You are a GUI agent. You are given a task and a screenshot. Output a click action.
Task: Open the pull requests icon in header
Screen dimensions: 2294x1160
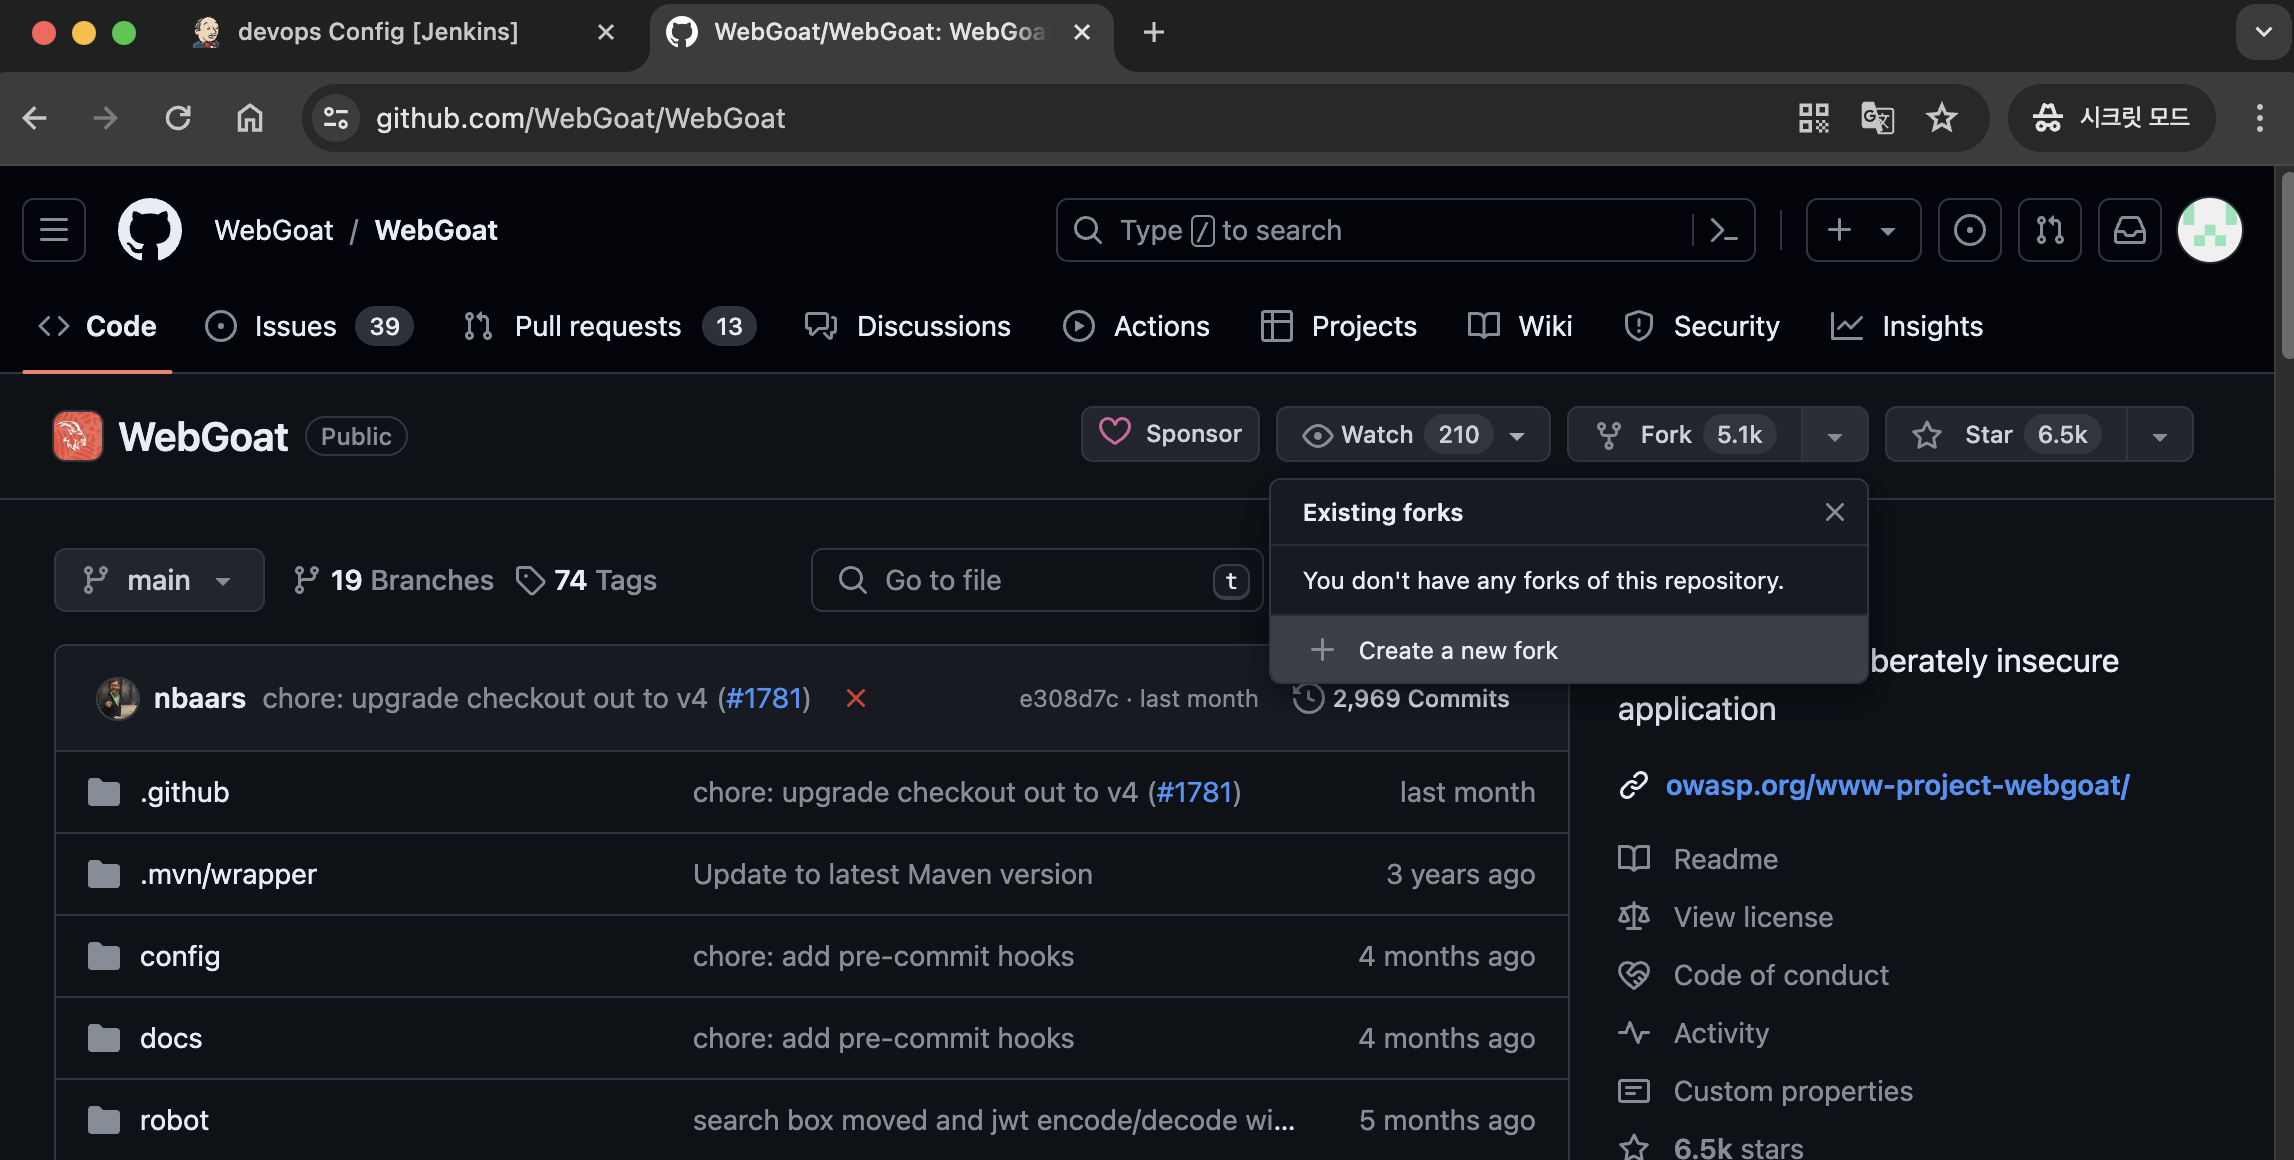tap(2049, 230)
